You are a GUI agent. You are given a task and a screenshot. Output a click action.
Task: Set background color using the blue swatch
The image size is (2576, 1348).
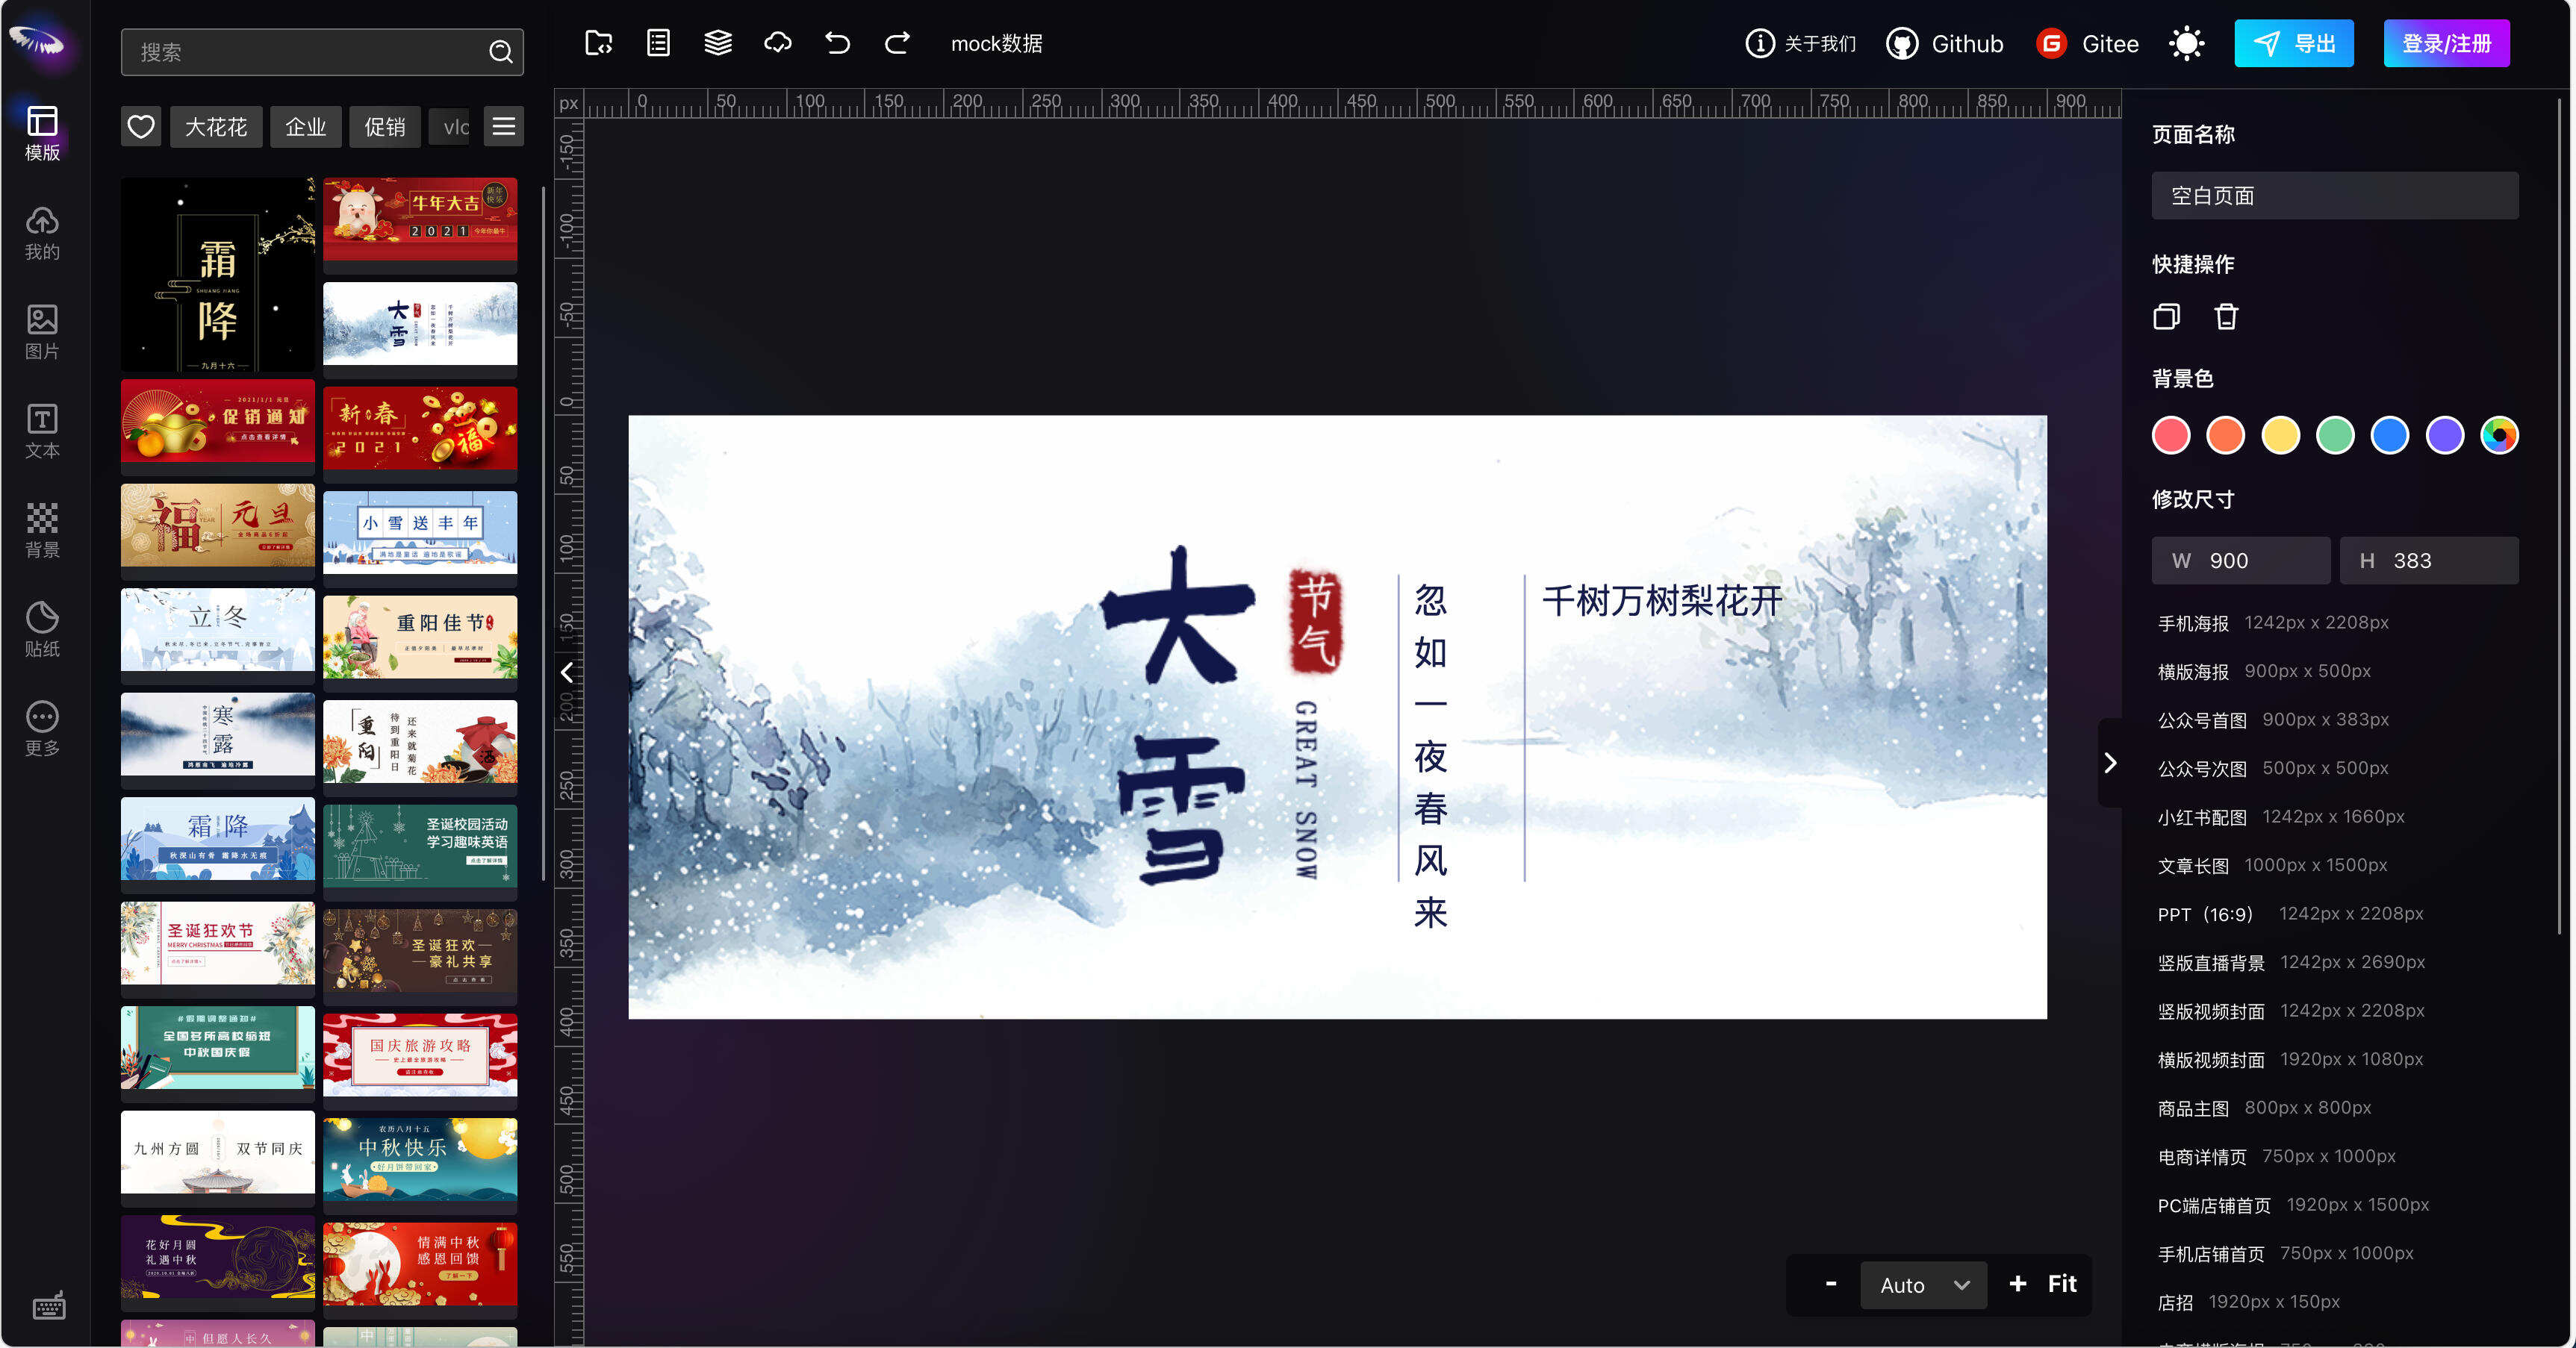click(2390, 435)
